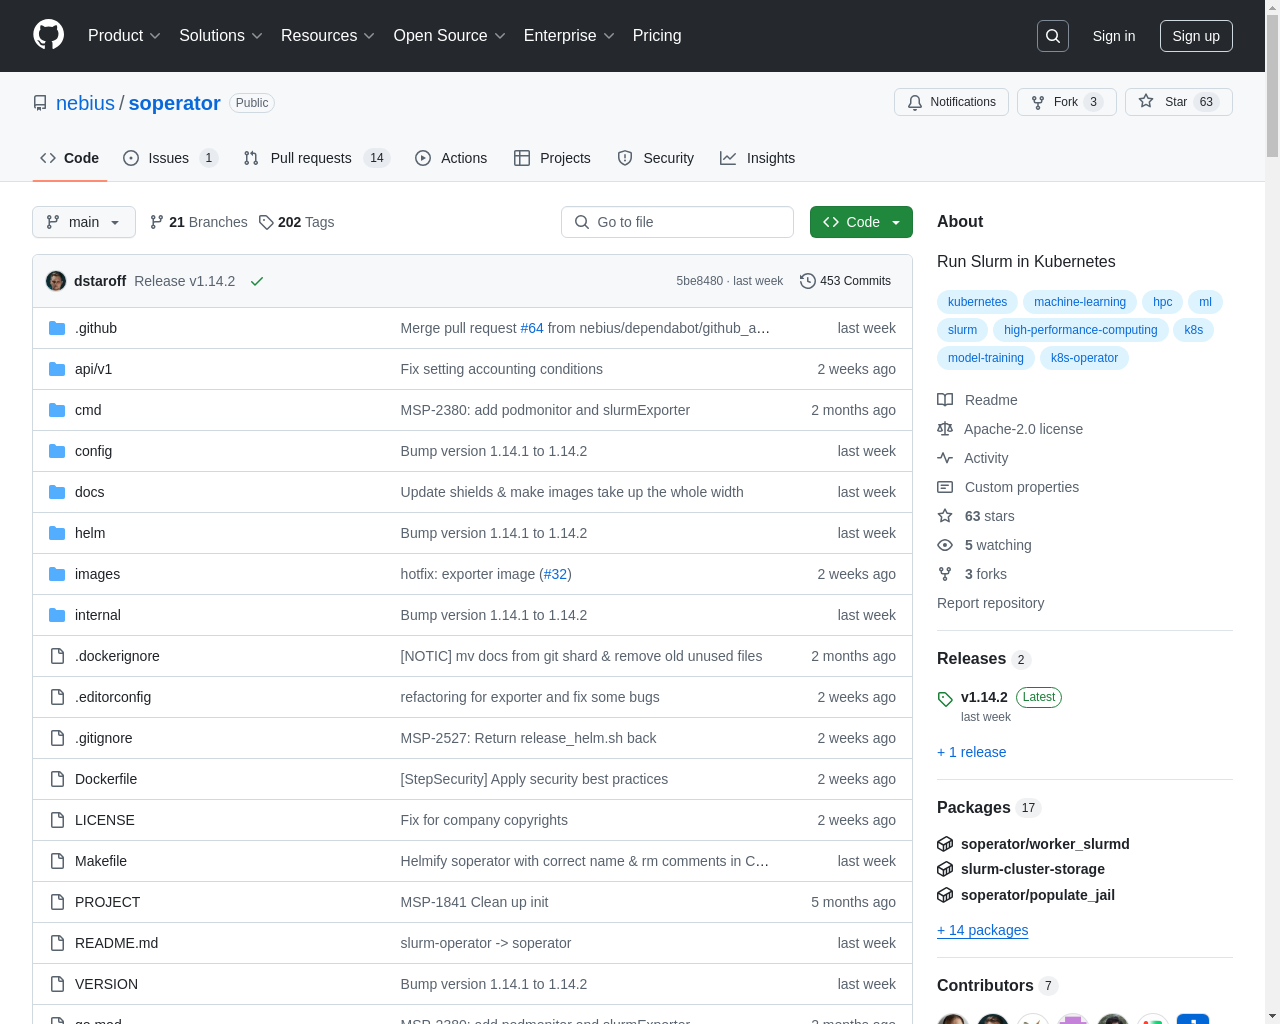Open pull request #64 link
The height and width of the screenshot is (1024, 1280).
point(532,328)
